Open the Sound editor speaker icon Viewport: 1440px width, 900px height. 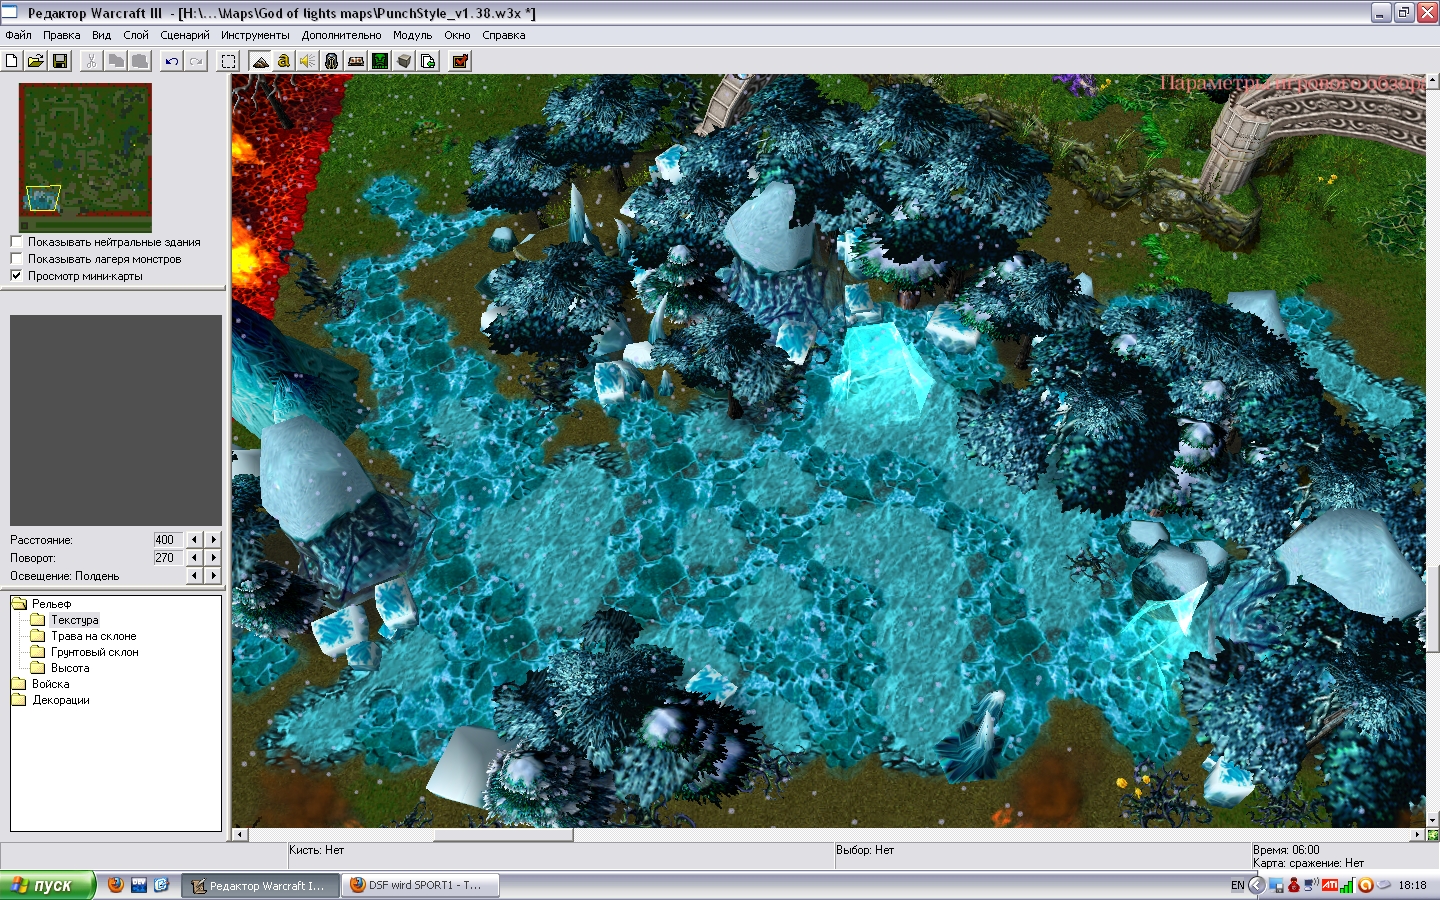tap(308, 61)
